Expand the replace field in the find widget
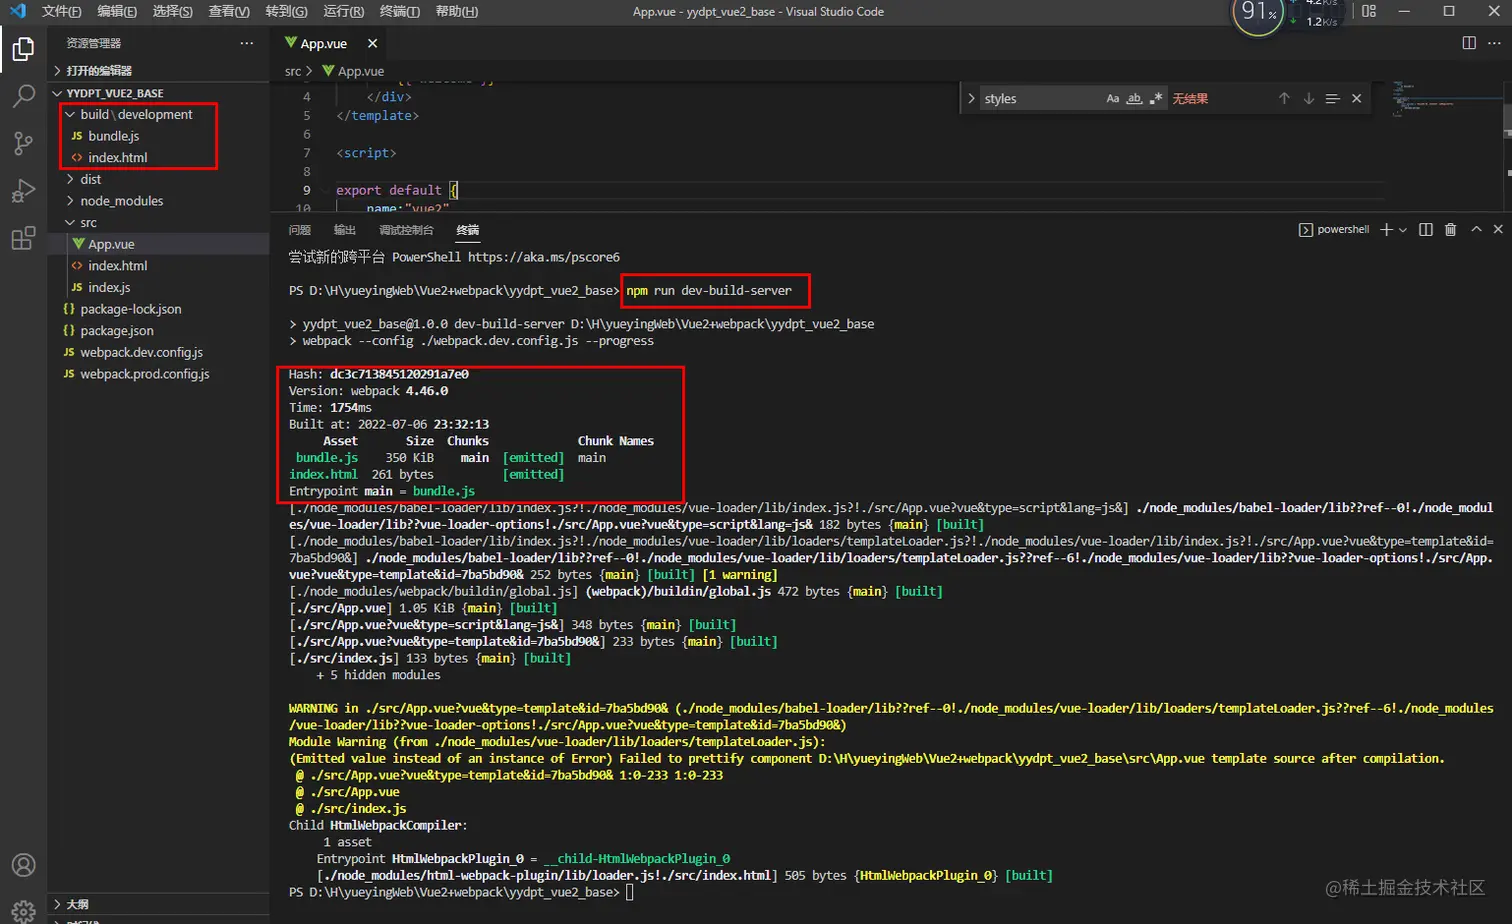The image size is (1512, 924). tap(971, 98)
